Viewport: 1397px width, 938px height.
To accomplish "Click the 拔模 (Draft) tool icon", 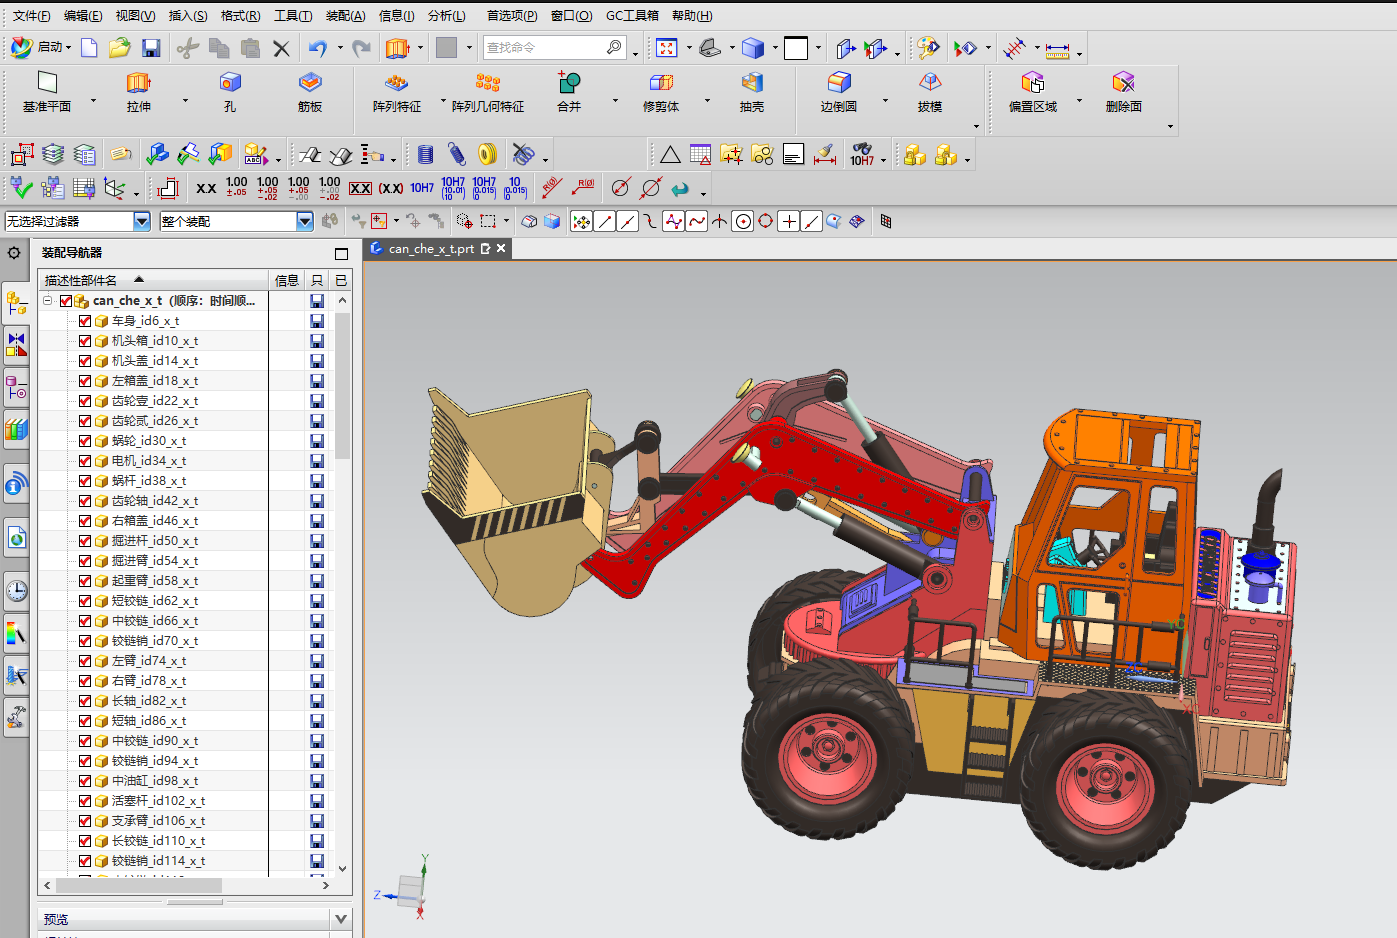I will pyautogui.click(x=930, y=83).
